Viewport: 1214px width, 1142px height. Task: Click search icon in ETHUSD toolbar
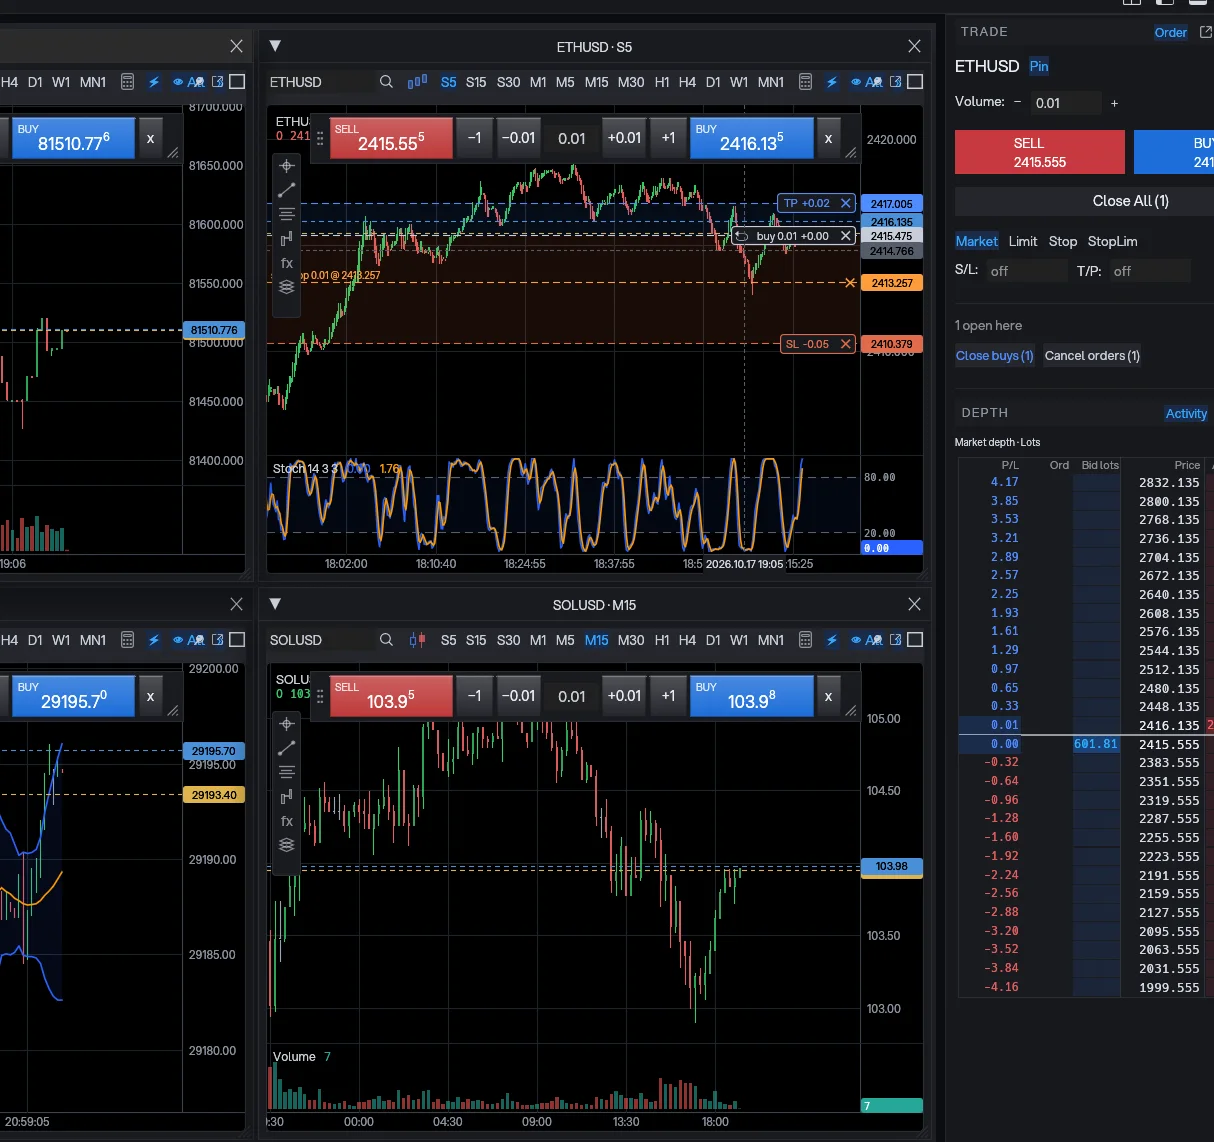[386, 82]
